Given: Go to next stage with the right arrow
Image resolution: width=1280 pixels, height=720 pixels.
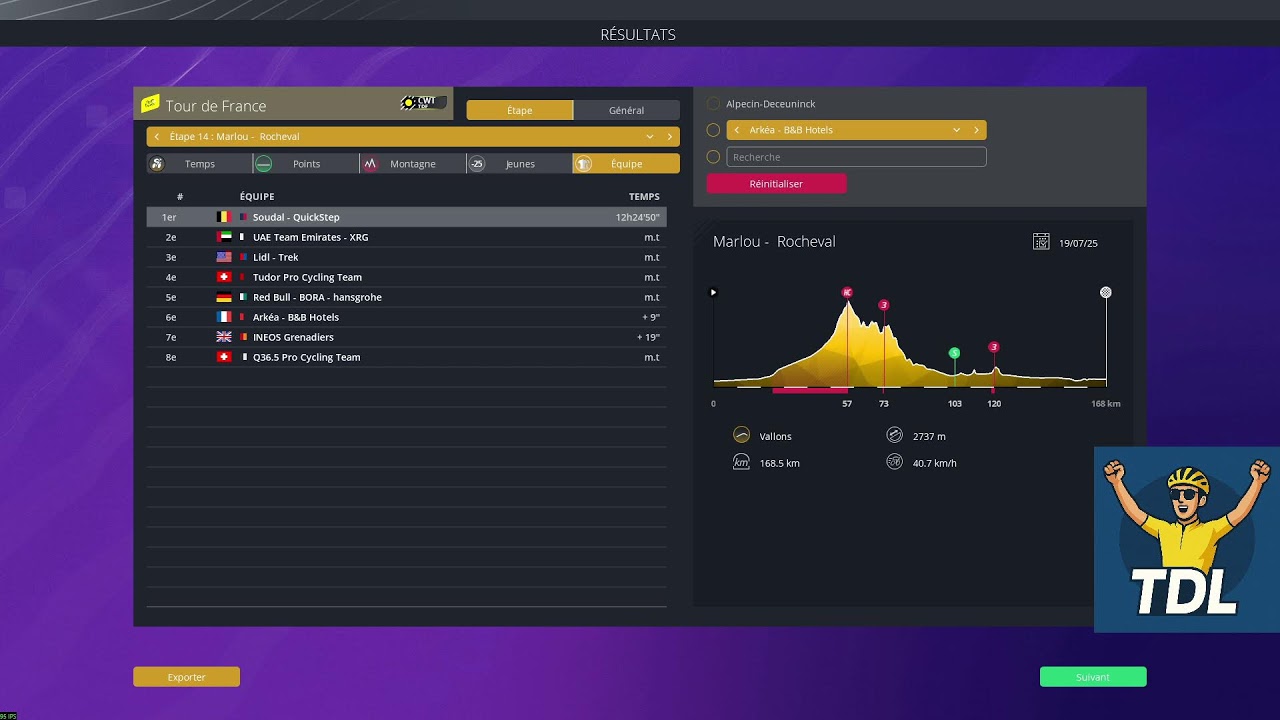Looking at the screenshot, I should point(670,137).
